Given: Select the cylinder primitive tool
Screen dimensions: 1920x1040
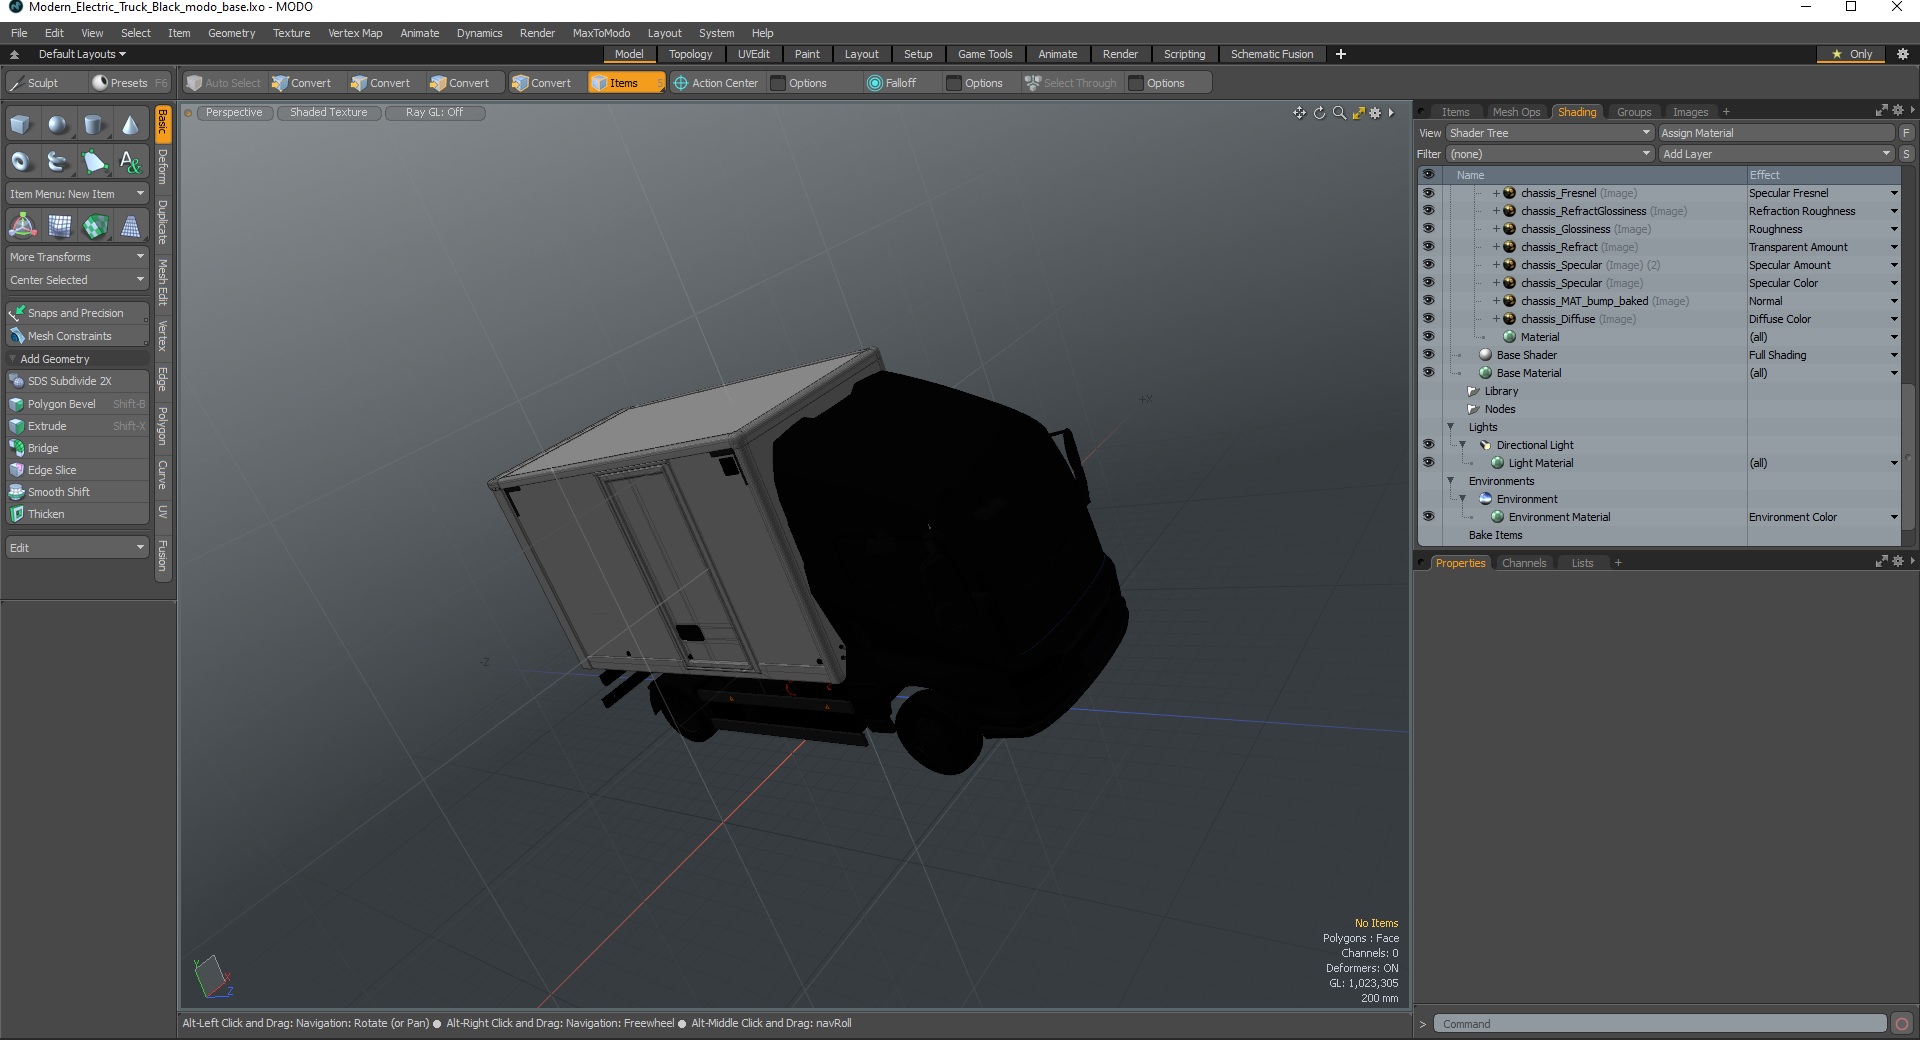Looking at the screenshot, I should [x=94, y=125].
